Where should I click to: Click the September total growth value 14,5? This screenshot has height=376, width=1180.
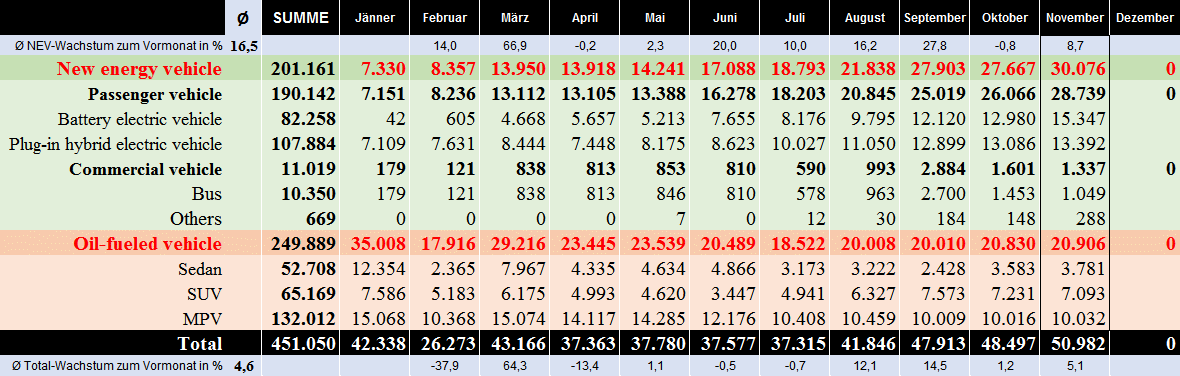pyautogui.click(x=934, y=366)
